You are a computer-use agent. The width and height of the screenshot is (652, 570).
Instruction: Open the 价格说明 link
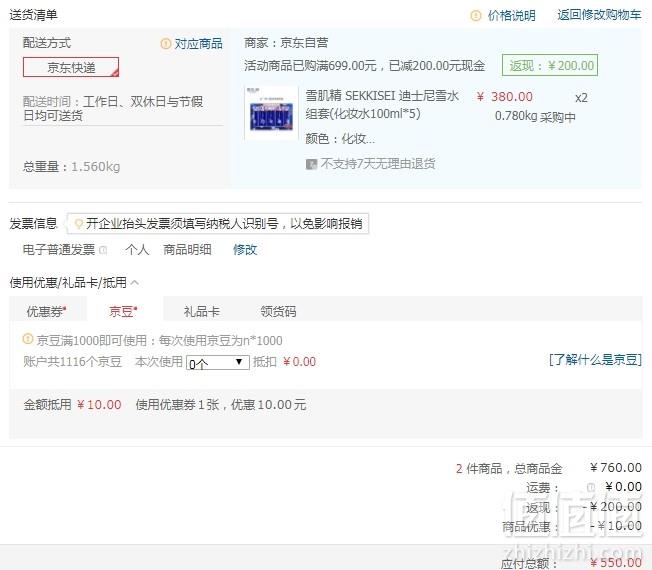511,16
